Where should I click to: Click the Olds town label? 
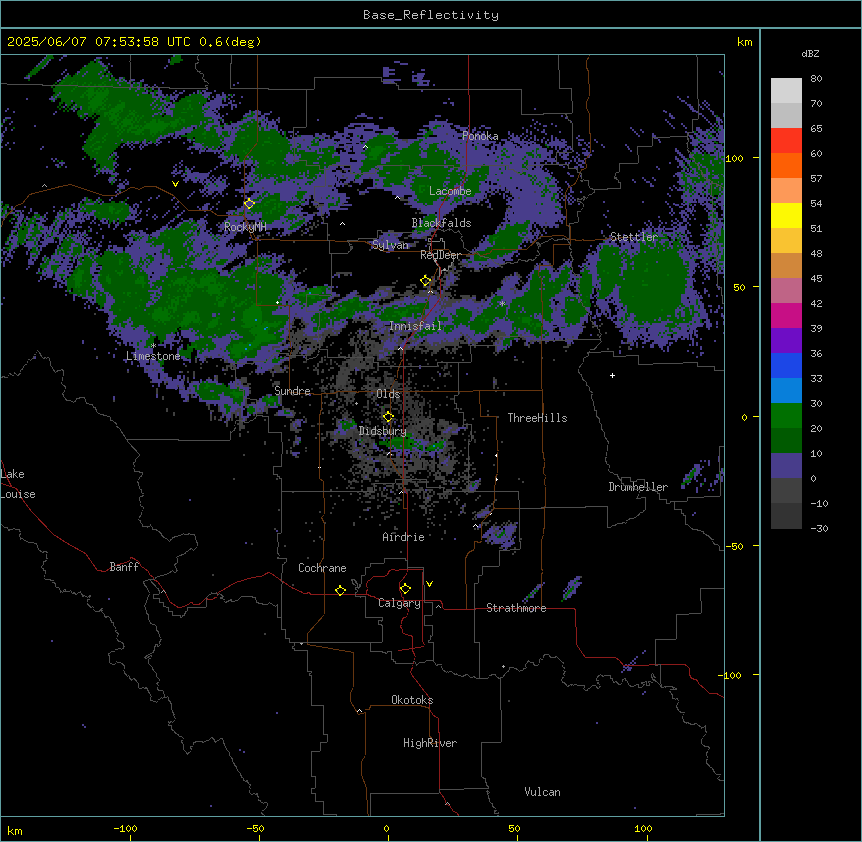coord(388,394)
